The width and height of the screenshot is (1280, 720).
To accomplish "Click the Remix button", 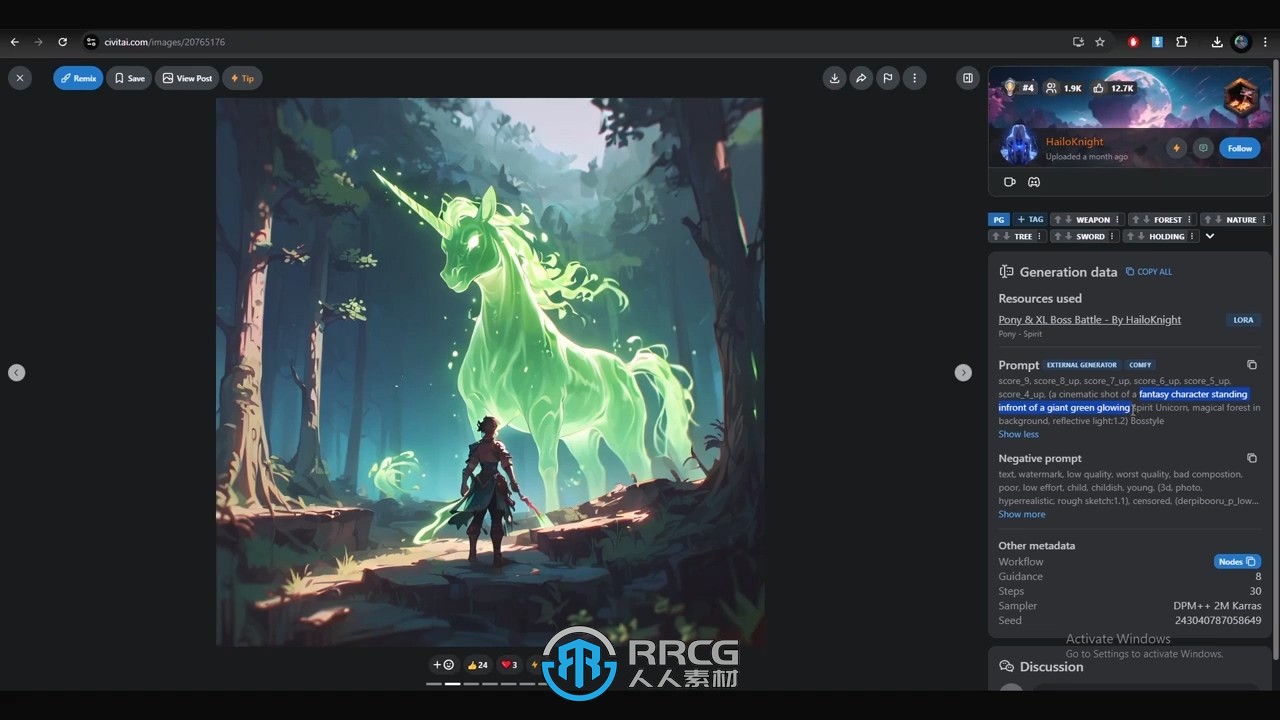I will (78, 78).
